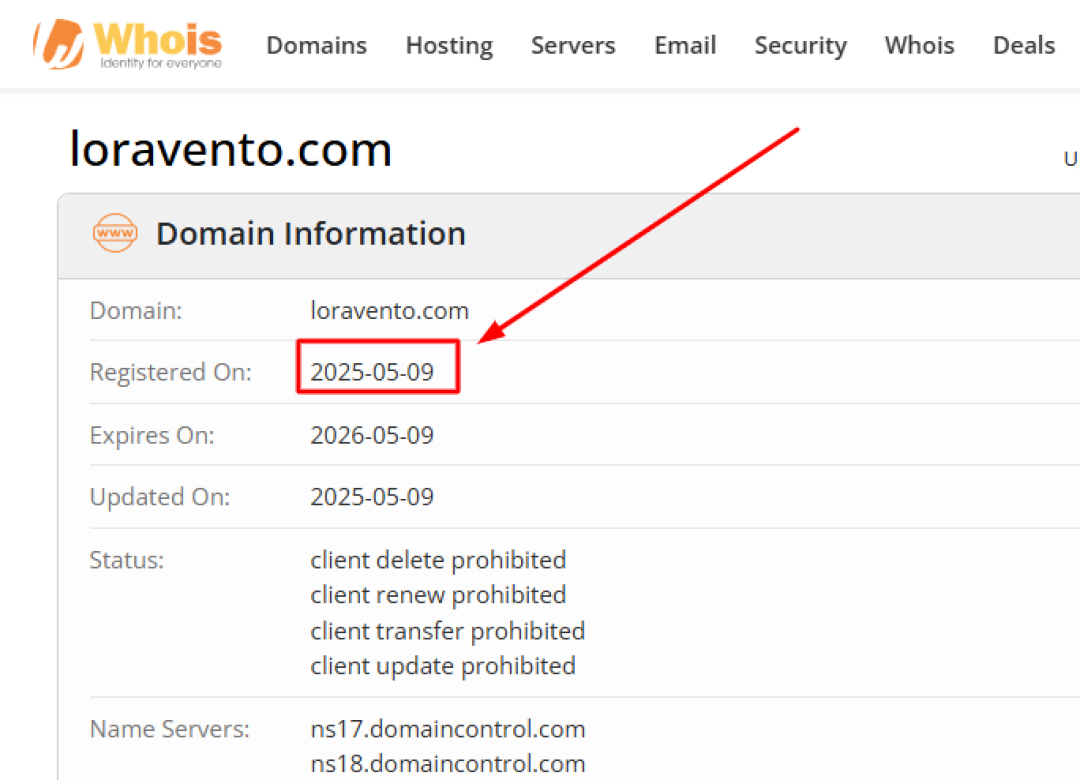The width and height of the screenshot is (1080, 780).
Task: Open the Email menu item
Action: tap(685, 45)
